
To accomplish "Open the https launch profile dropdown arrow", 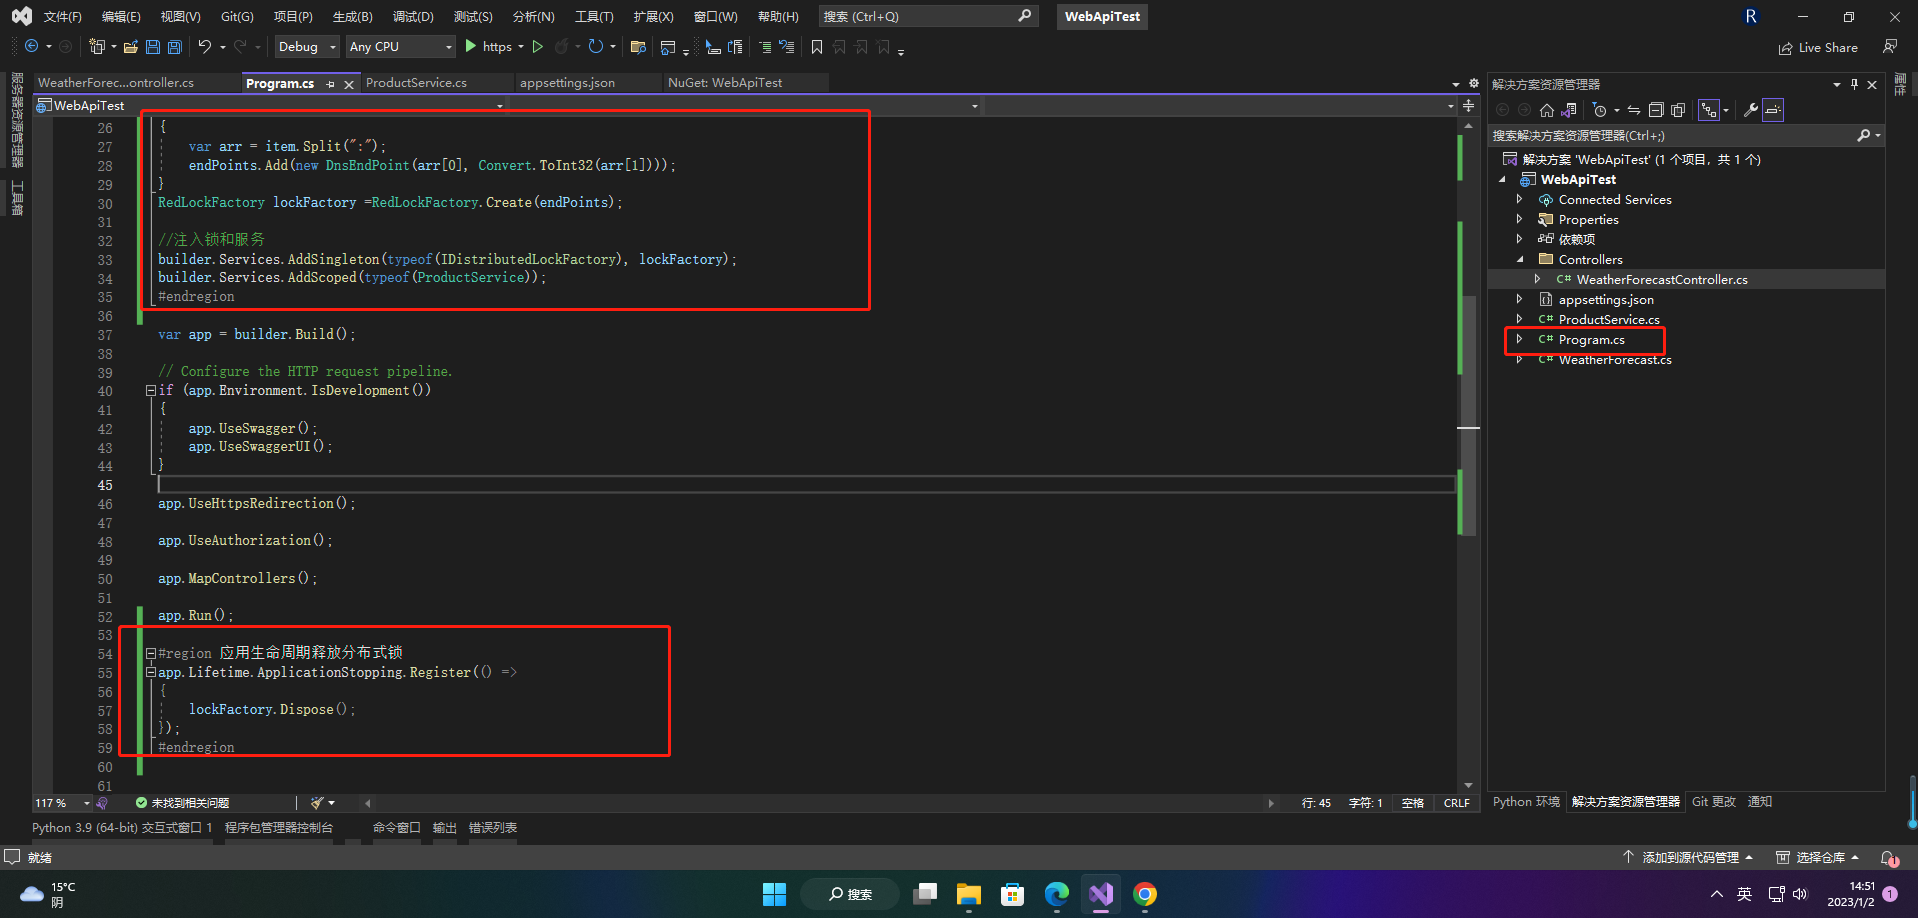I will (x=521, y=47).
